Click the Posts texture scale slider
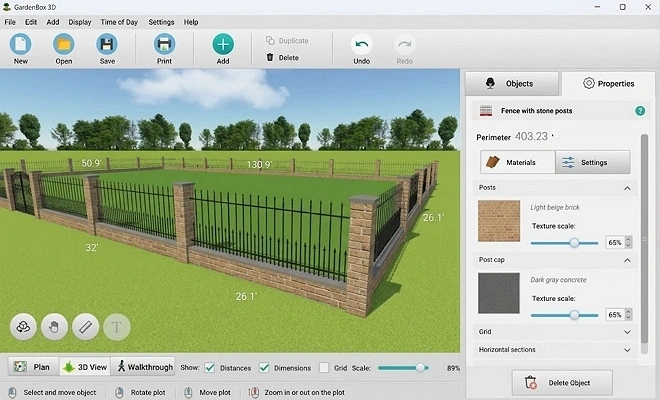The image size is (660, 400). tap(564, 243)
